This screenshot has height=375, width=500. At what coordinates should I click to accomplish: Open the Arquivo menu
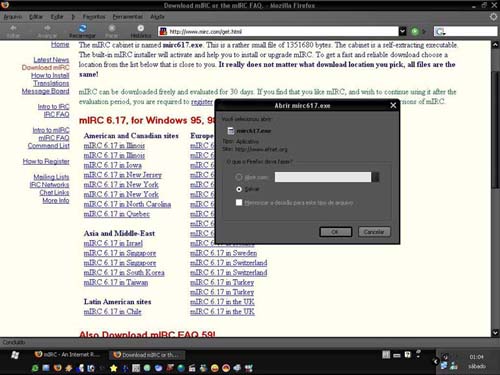[13, 17]
